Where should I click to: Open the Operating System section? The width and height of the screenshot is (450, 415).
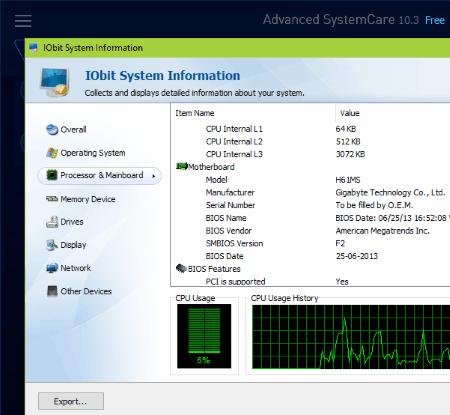(93, 153)
